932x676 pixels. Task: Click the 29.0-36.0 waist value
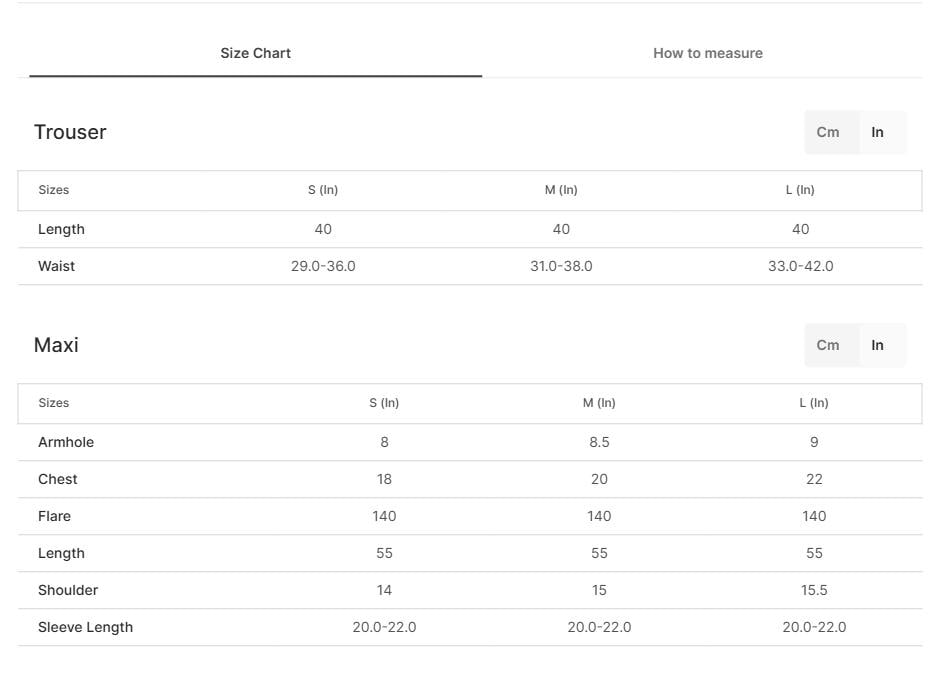pos(323,266)
